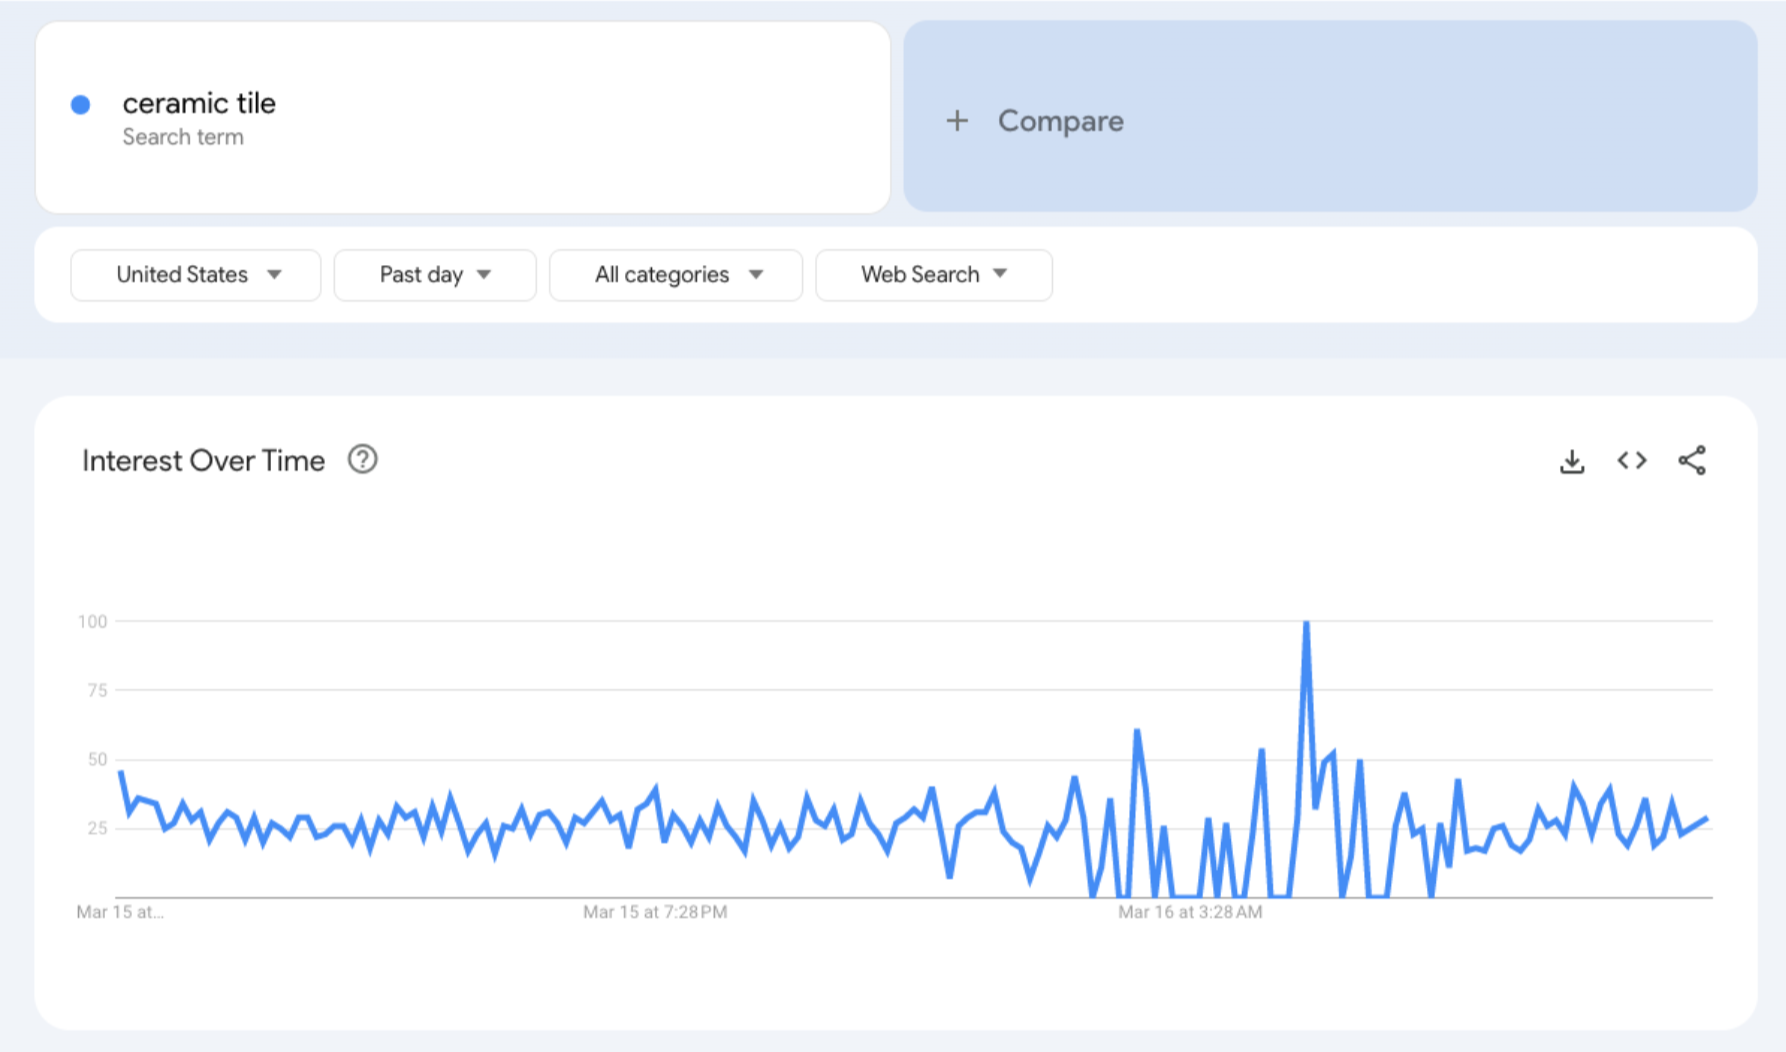Change the Web Search type dropdown

point(933,275)
